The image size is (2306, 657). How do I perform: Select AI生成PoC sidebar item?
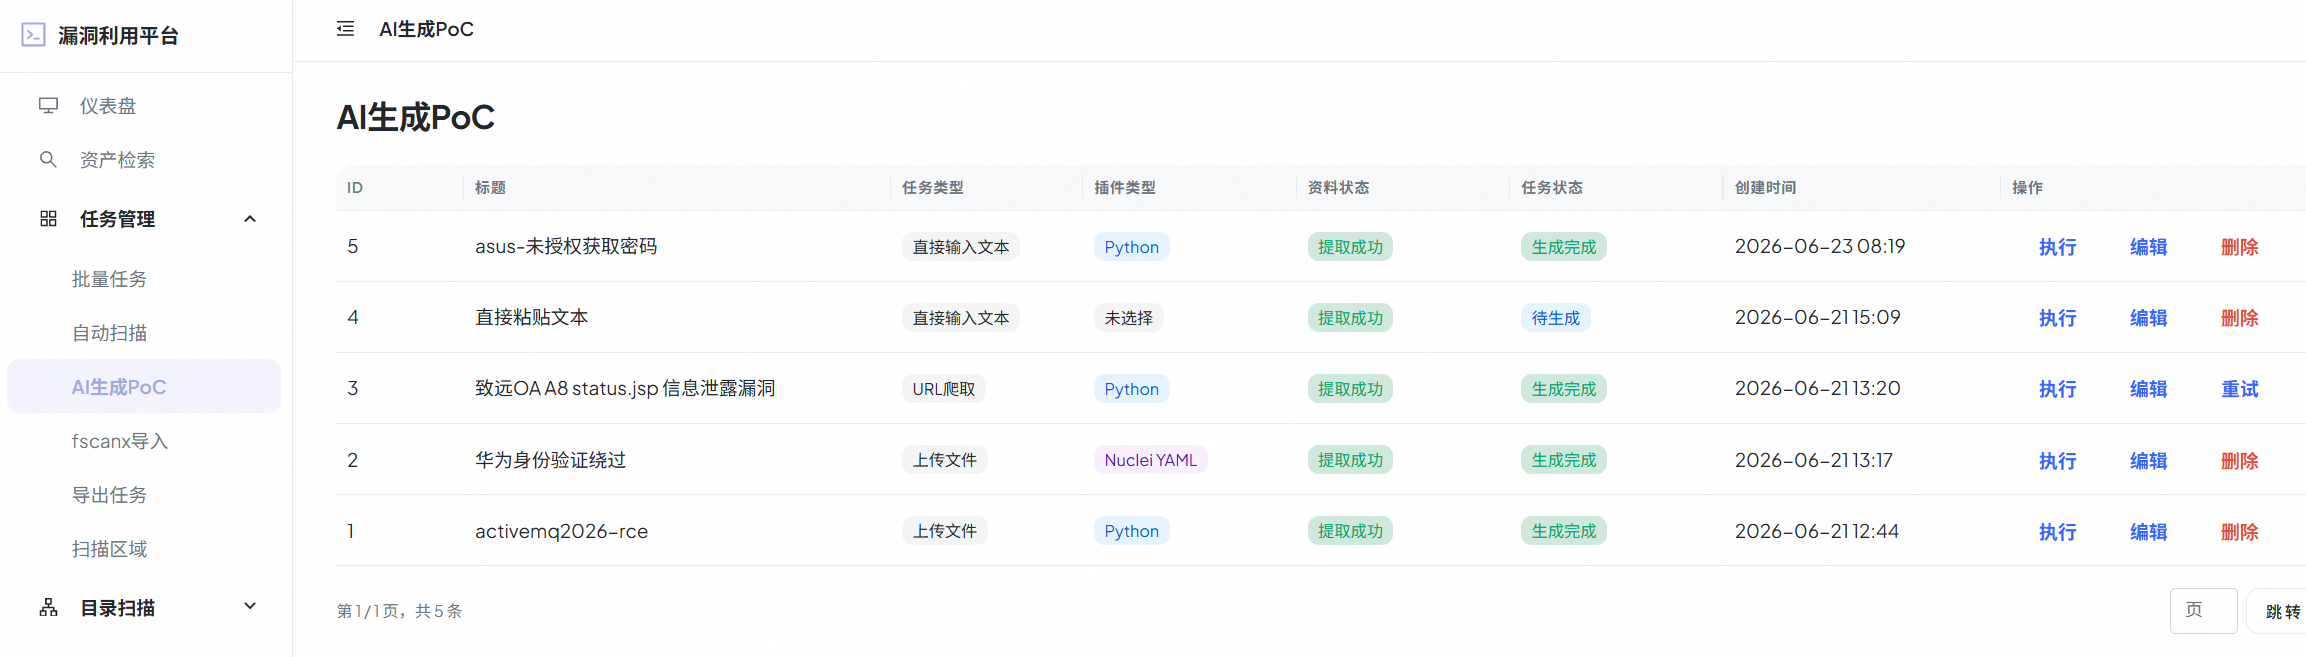click(x=144, y=386)
